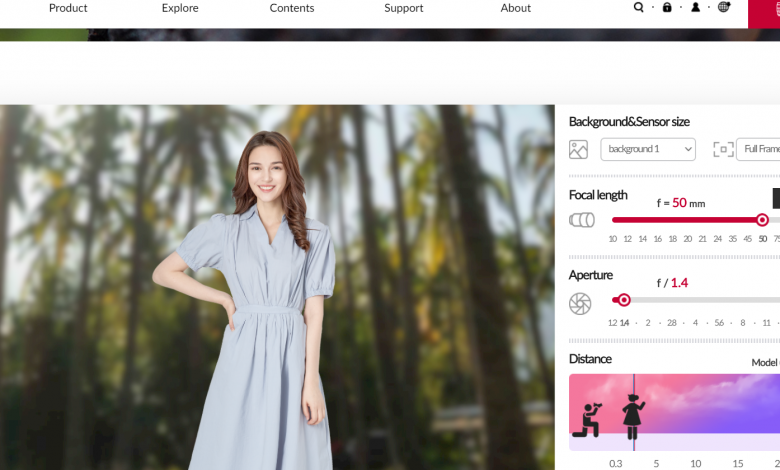Click the 10 mark on focal length scale
This screenshot has width=780, height=470.
click(613, 239)
